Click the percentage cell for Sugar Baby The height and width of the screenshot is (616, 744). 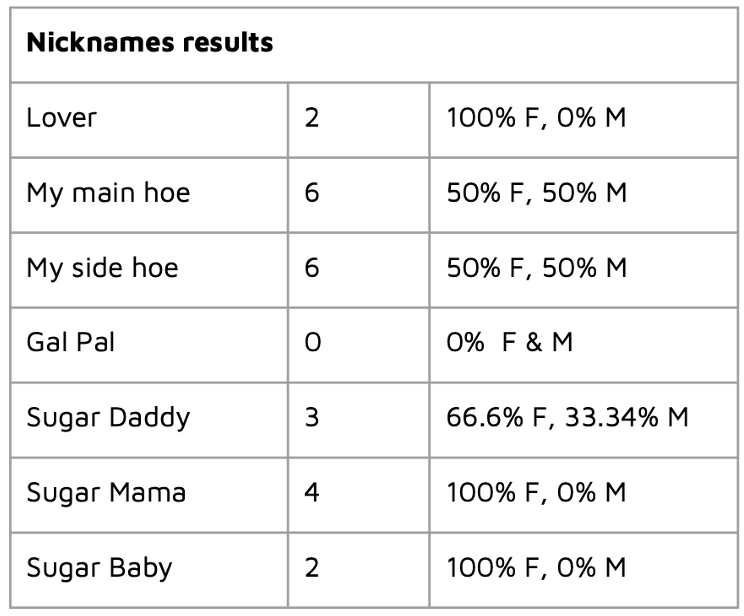click(x=536, y=568)
